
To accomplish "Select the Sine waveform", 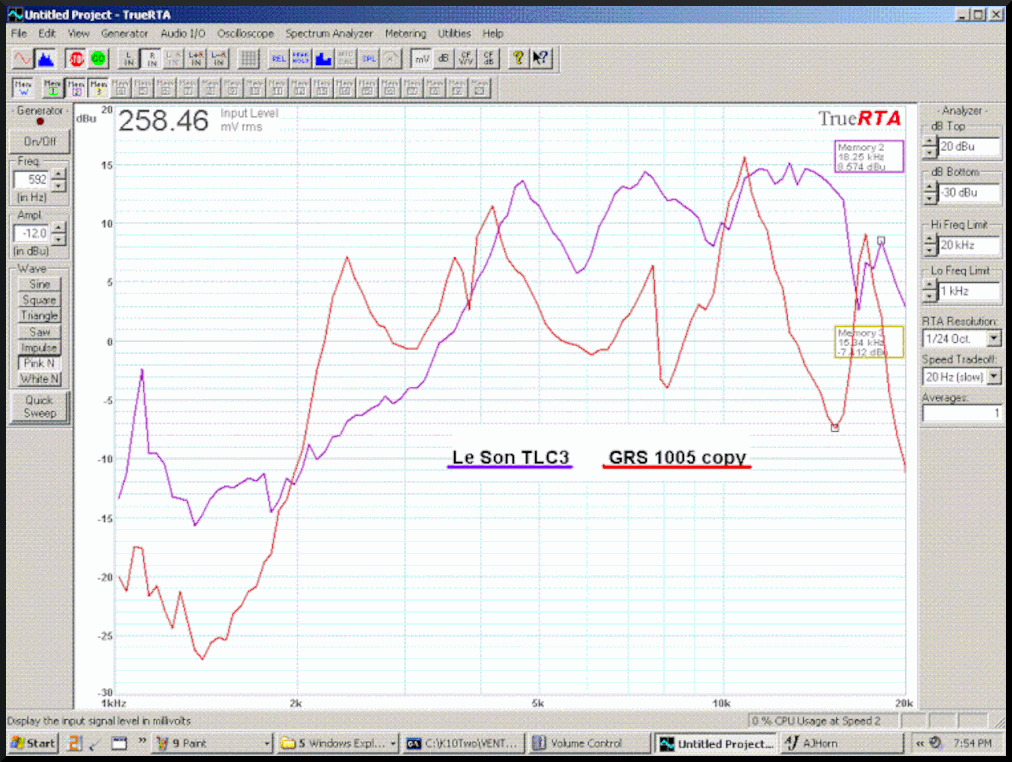I will [x=39, y=285].
